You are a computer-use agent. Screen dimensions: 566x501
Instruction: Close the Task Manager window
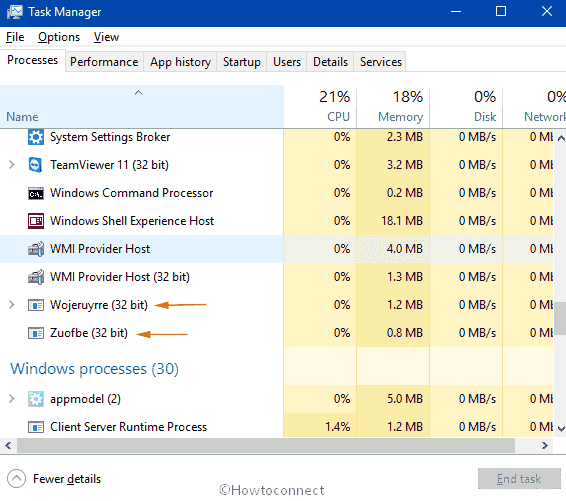[x=547, y=12]
